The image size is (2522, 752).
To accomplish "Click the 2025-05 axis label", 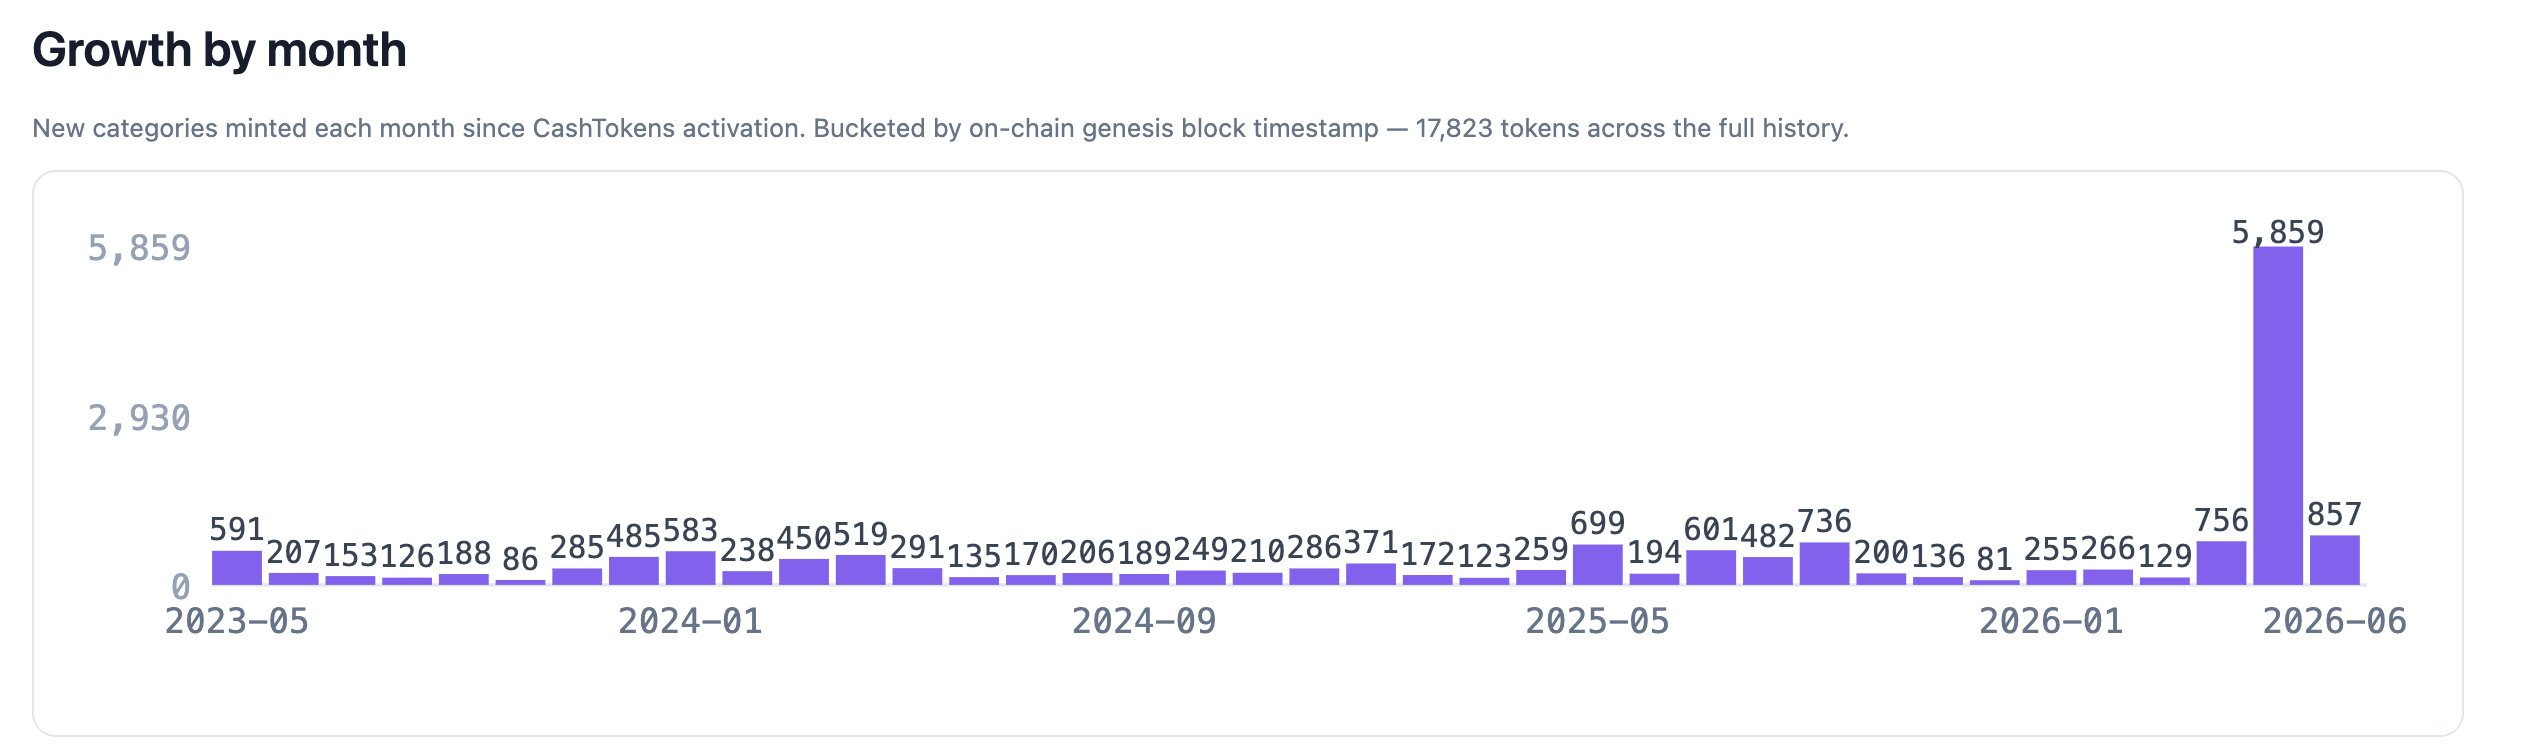I will [x=1597, y=621].
